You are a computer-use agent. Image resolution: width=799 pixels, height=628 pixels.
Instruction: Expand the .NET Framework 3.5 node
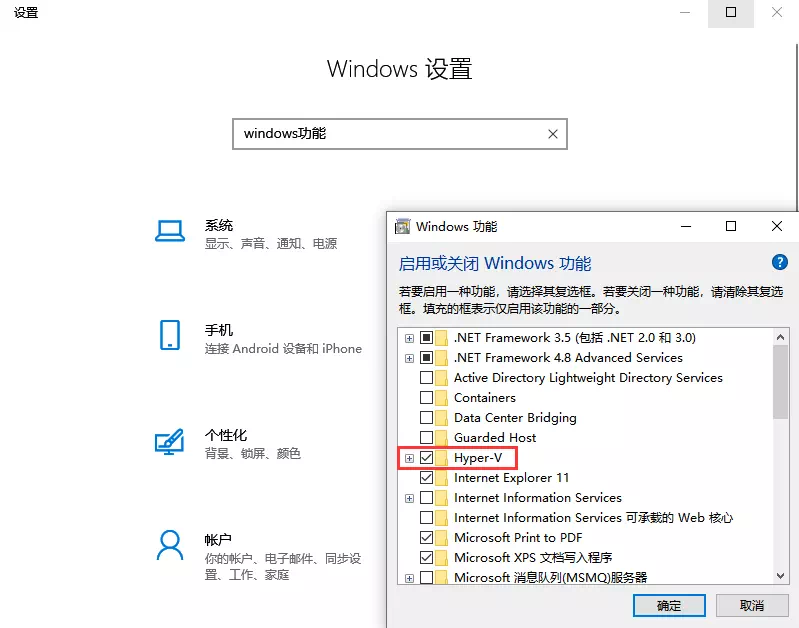tap(409, 338)
